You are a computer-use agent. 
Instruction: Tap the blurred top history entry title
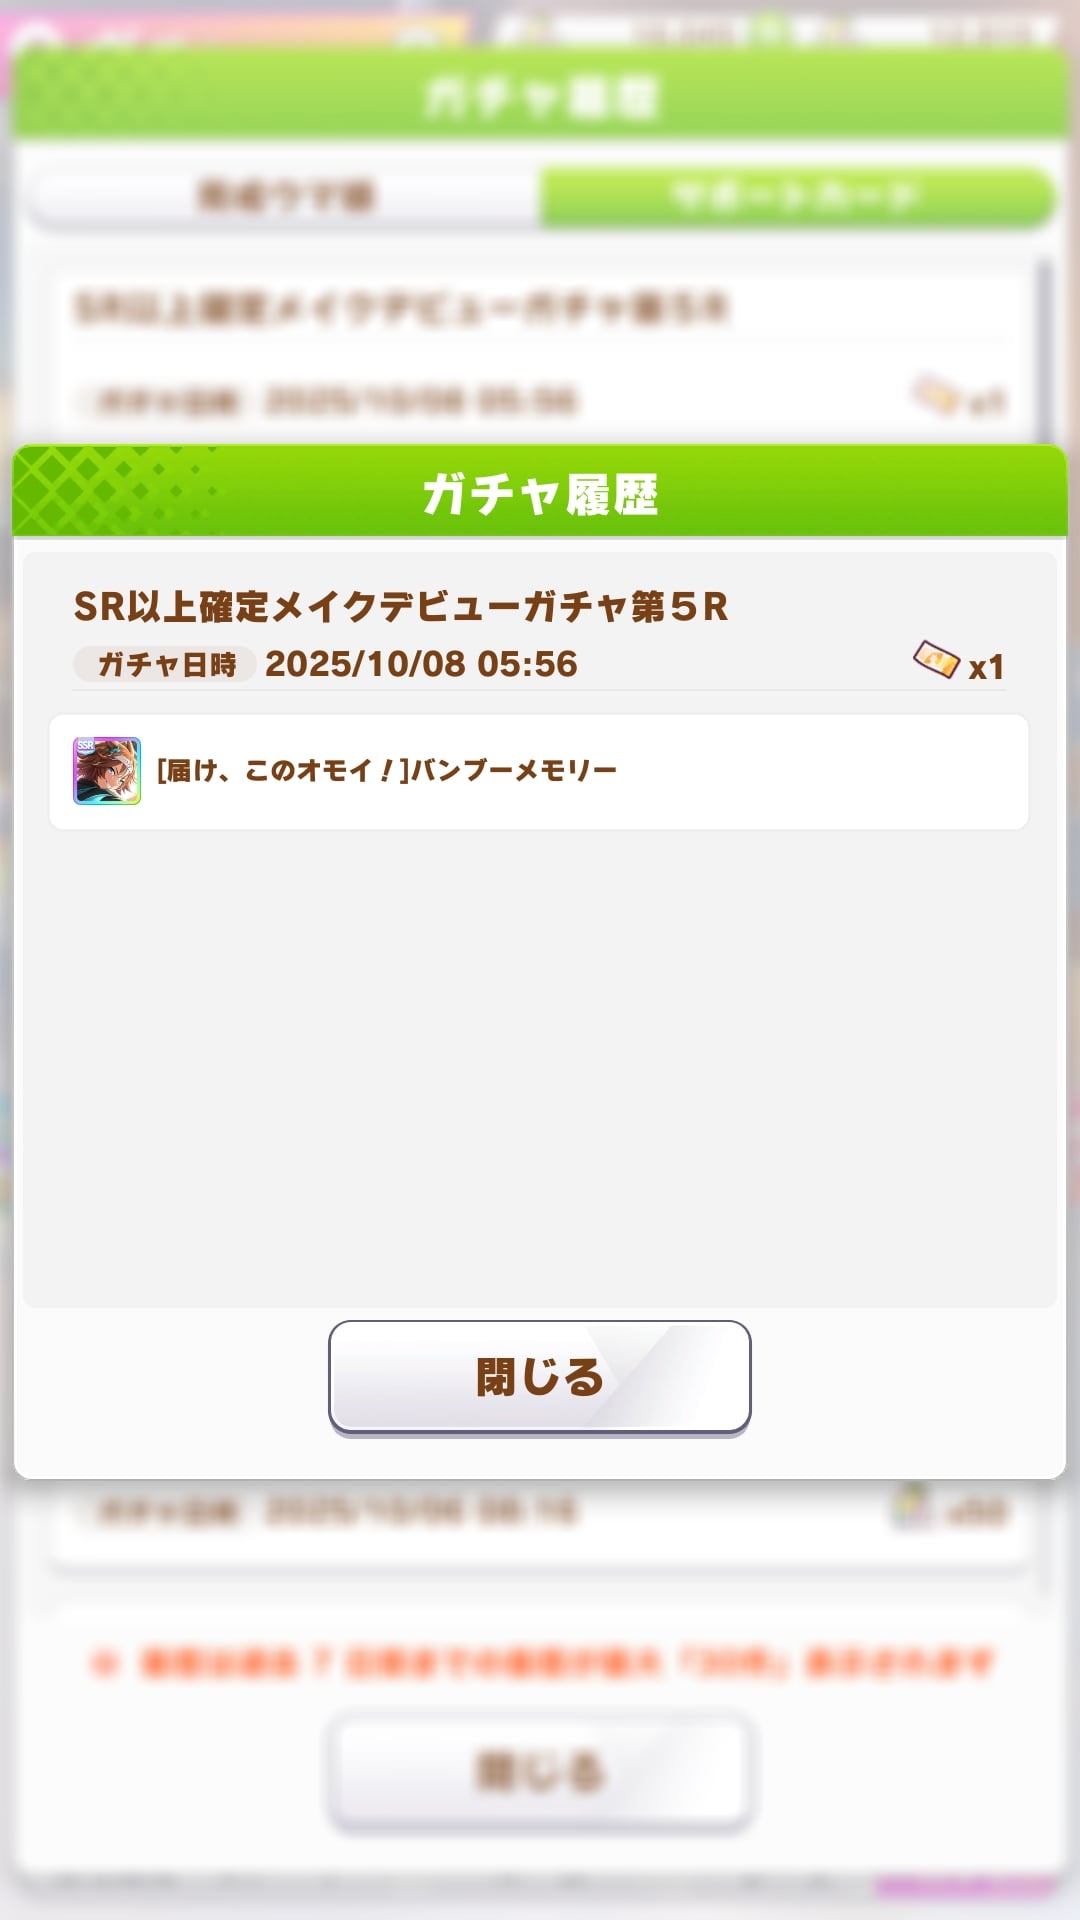tap(401, 308)
